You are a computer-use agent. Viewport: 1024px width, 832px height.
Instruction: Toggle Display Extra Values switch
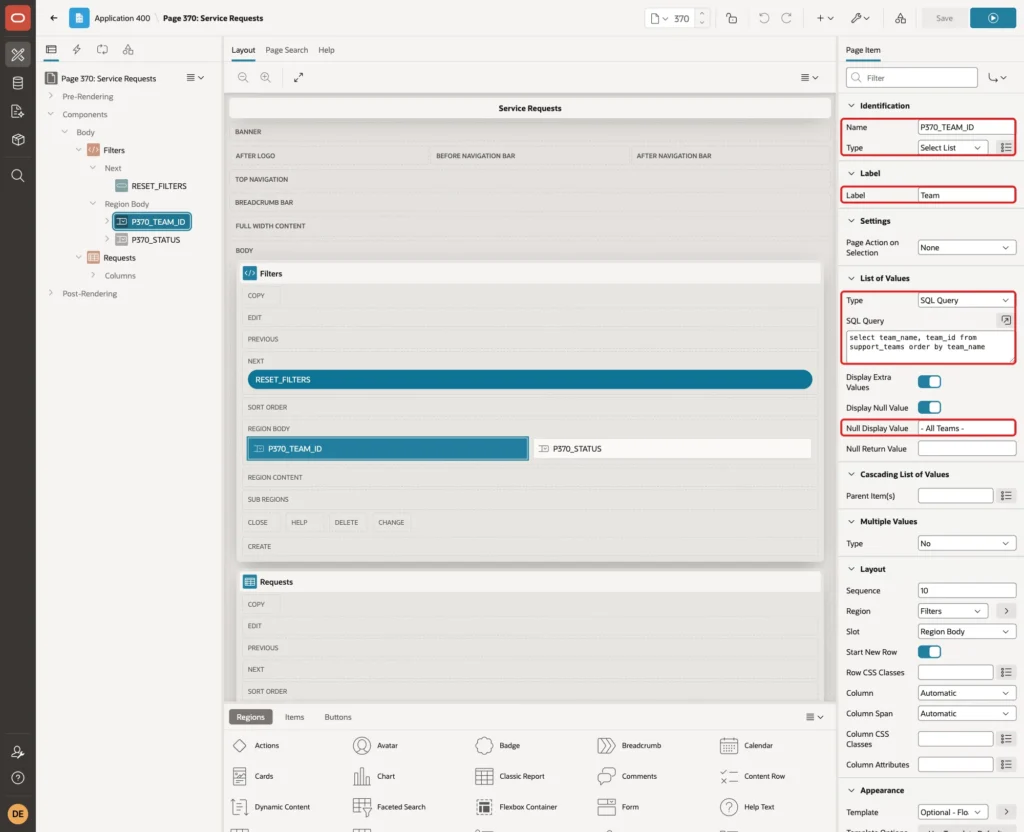click(929, 382)
